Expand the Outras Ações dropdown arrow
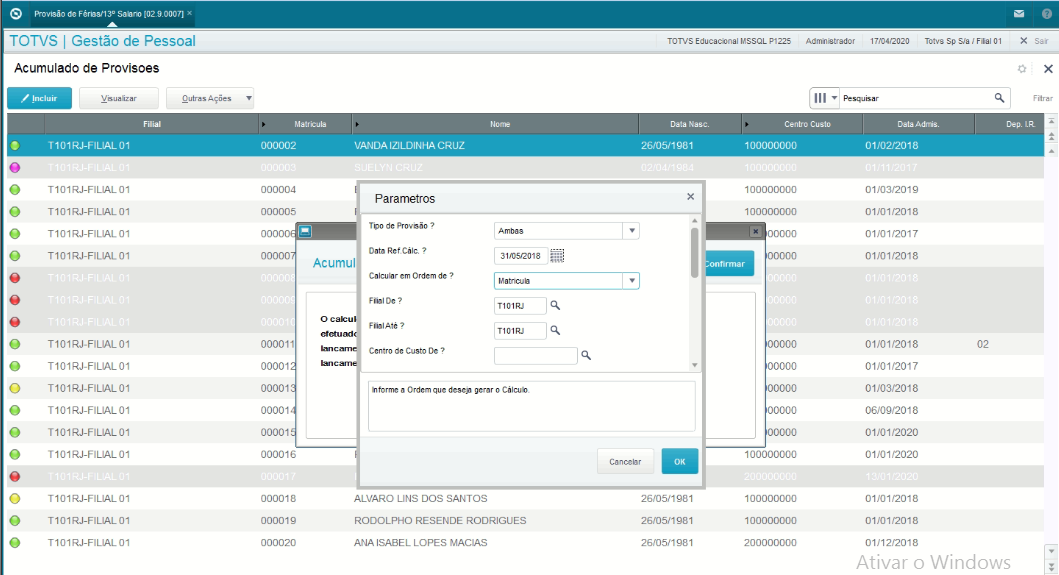Screen dimensions: 1059x575 (249, 98)
